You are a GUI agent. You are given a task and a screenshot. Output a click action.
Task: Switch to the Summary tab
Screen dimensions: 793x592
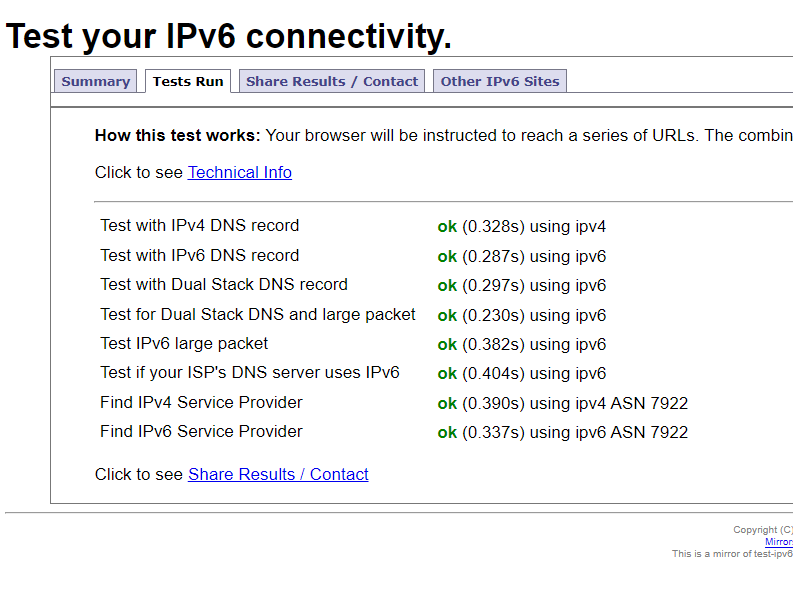95,82
